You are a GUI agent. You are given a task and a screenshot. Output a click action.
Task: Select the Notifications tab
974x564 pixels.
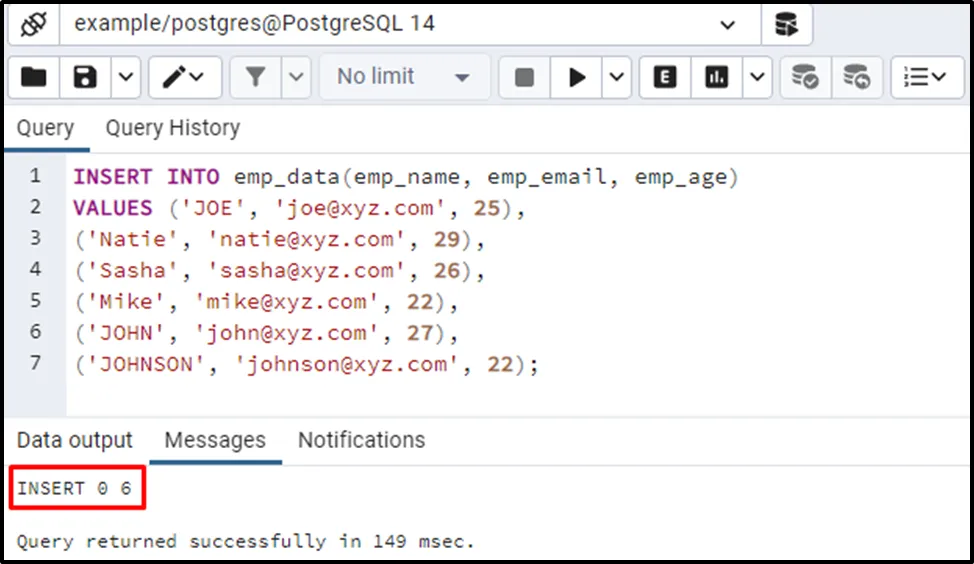361,440
